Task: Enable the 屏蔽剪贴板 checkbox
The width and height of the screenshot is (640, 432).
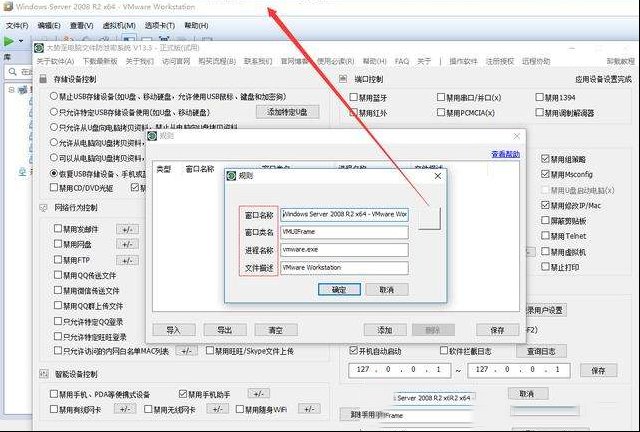Action: point(545,220)
